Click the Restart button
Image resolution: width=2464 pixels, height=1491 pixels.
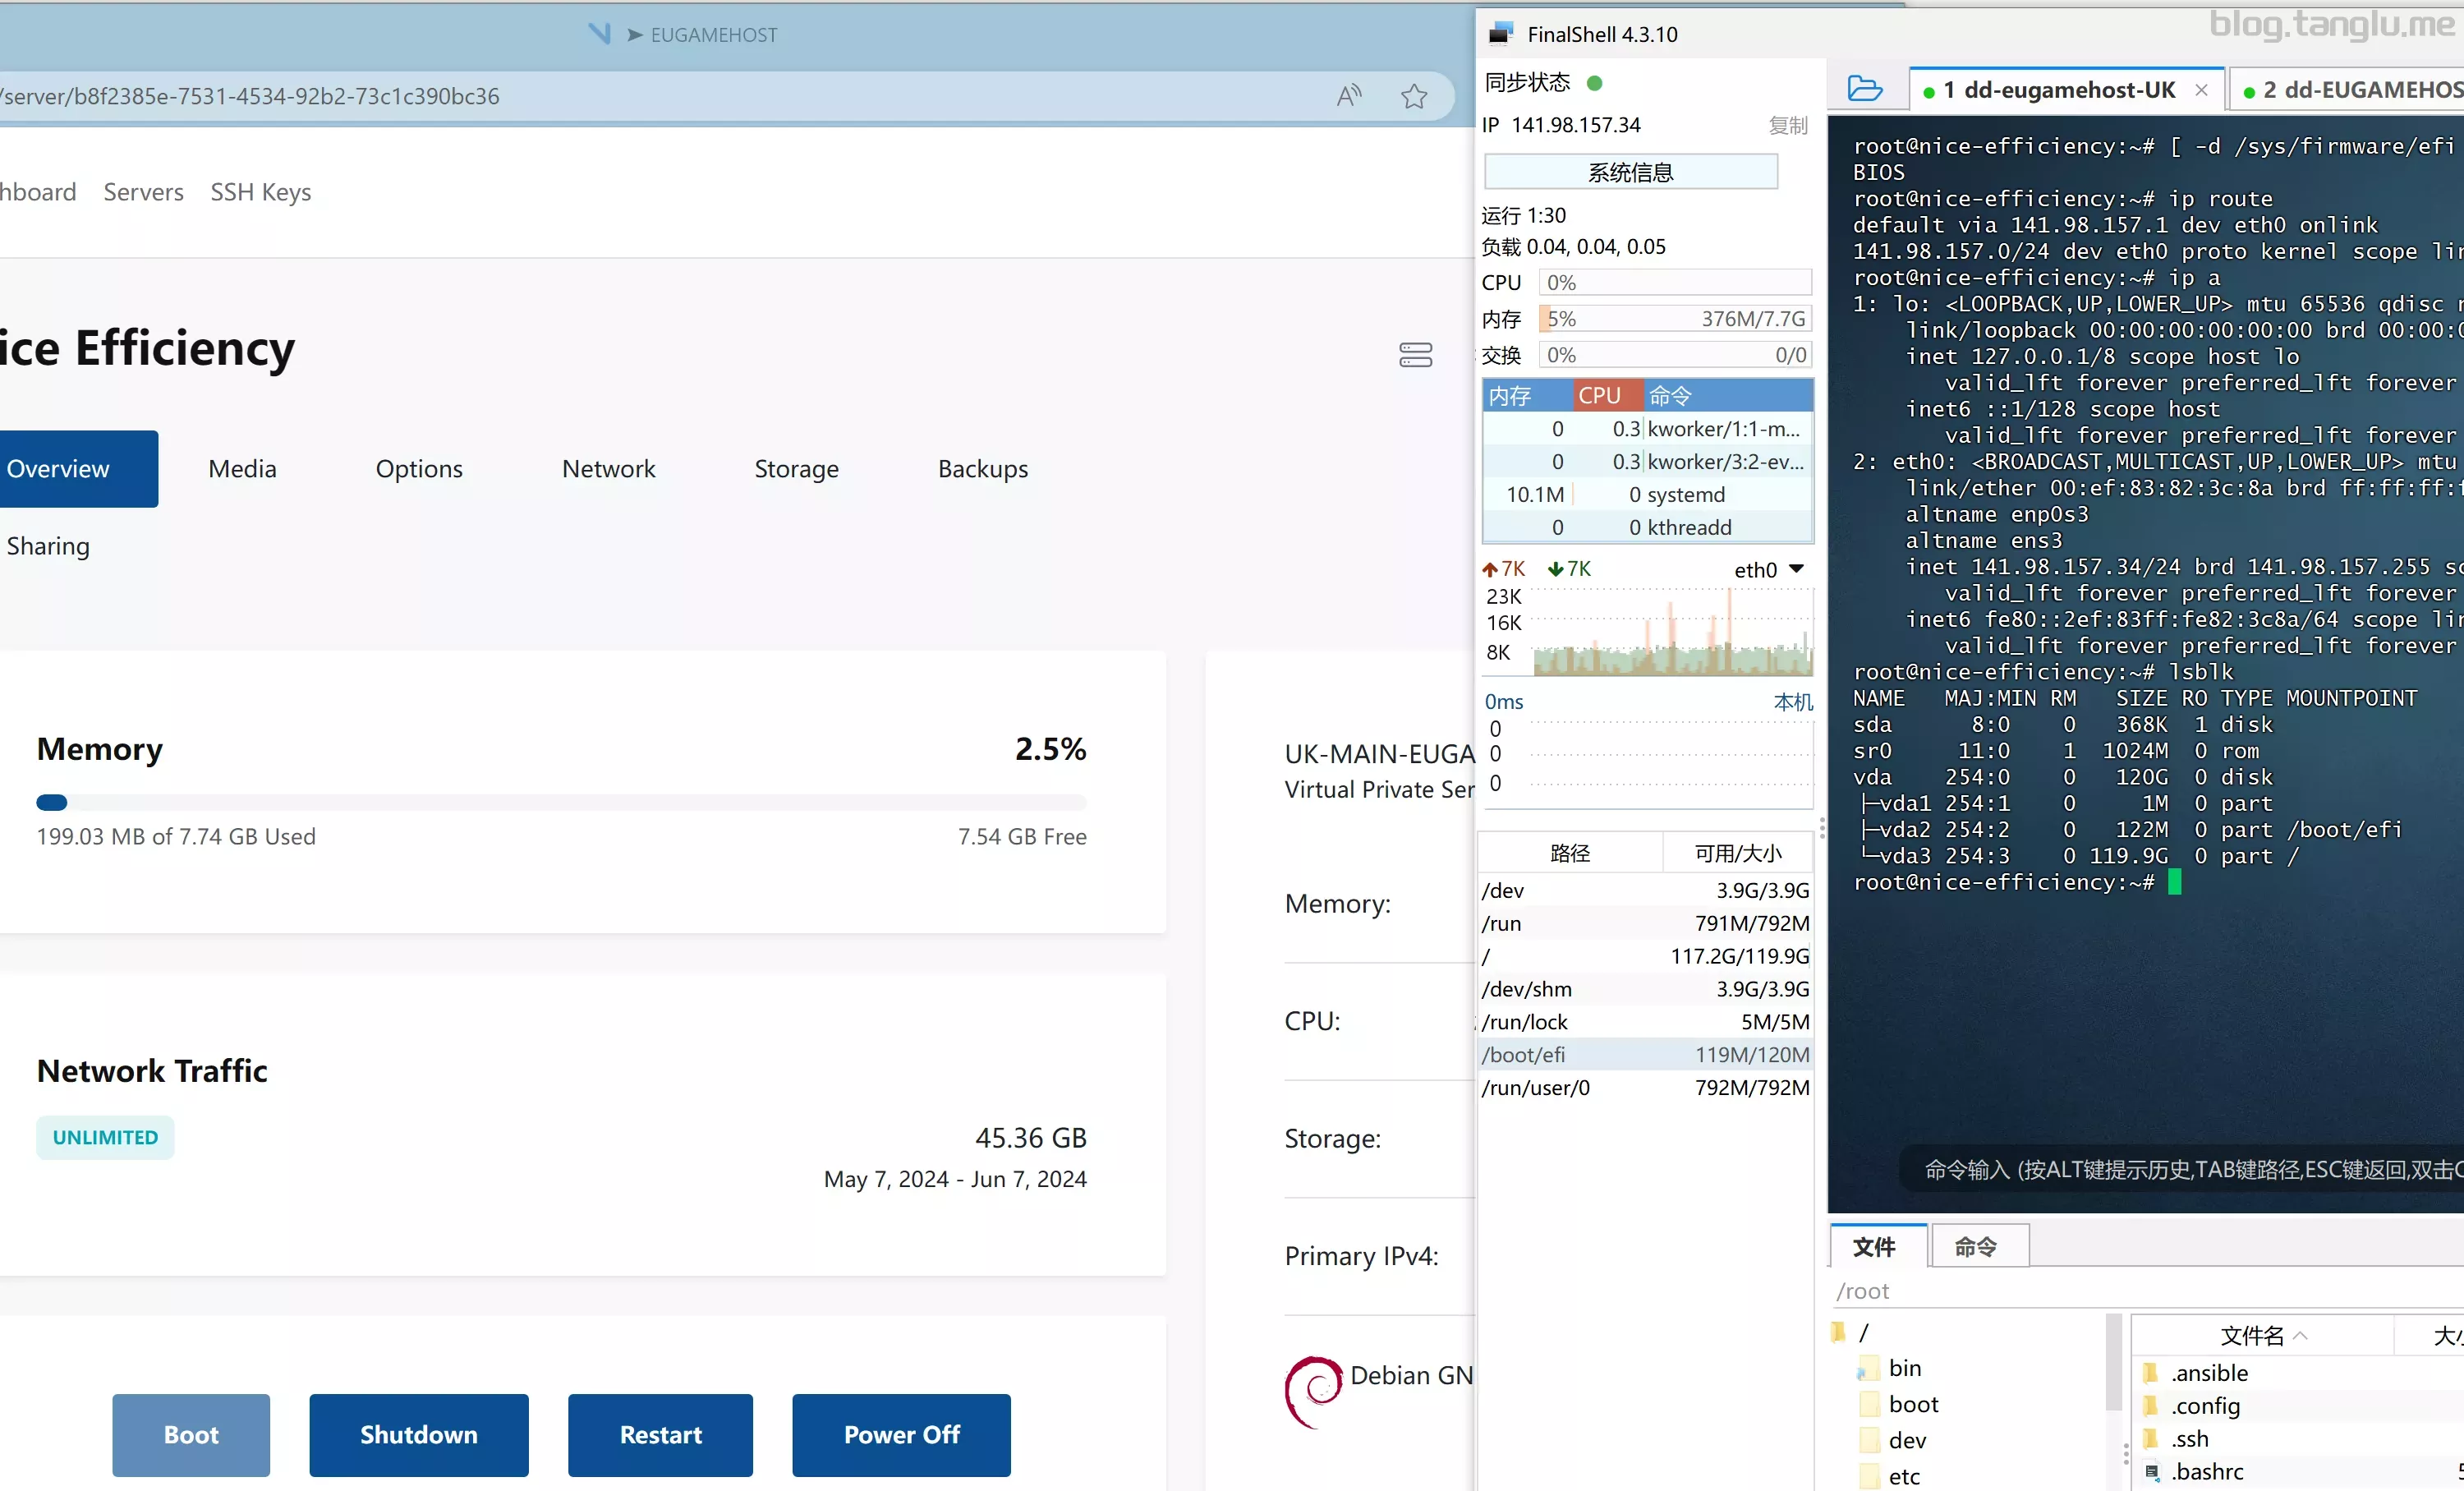[x=660, y=1434]
